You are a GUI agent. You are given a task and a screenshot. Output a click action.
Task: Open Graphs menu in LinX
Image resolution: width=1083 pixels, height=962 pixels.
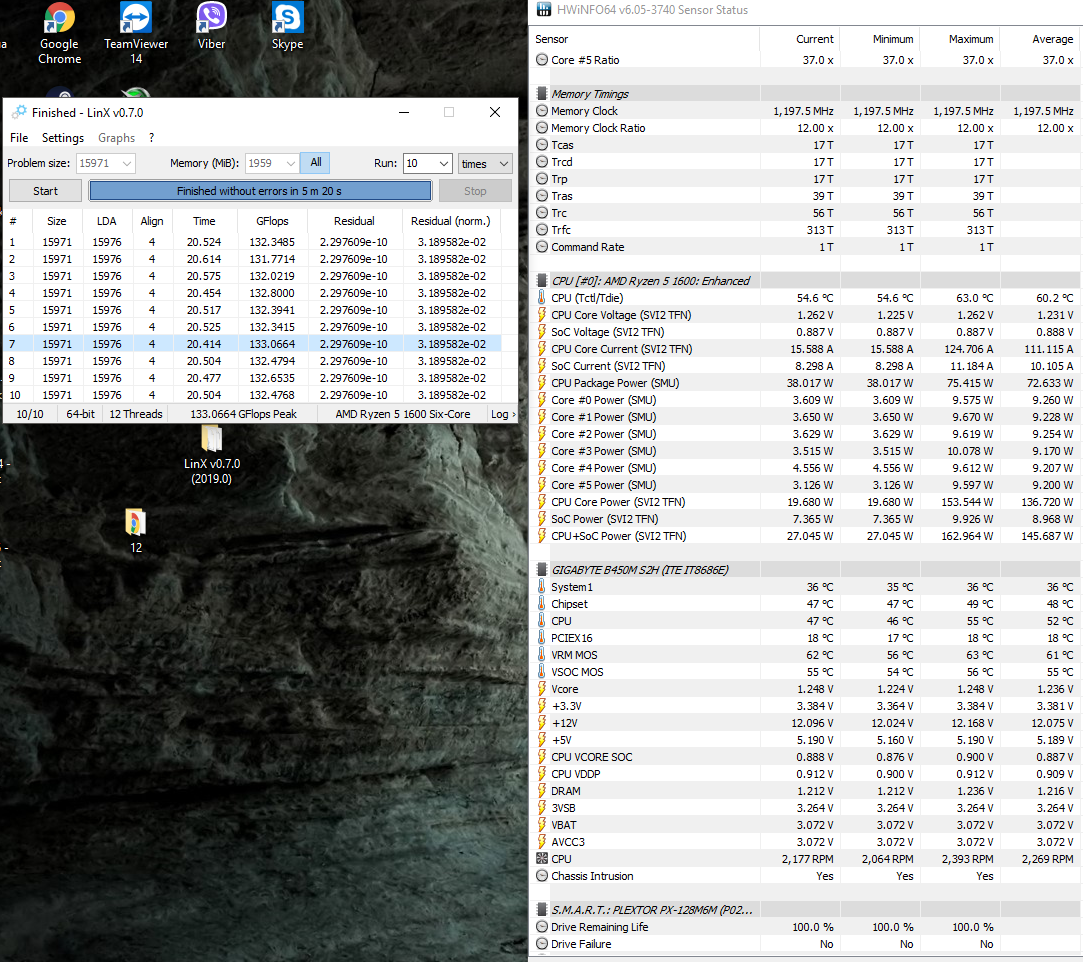tap(117, 137)
